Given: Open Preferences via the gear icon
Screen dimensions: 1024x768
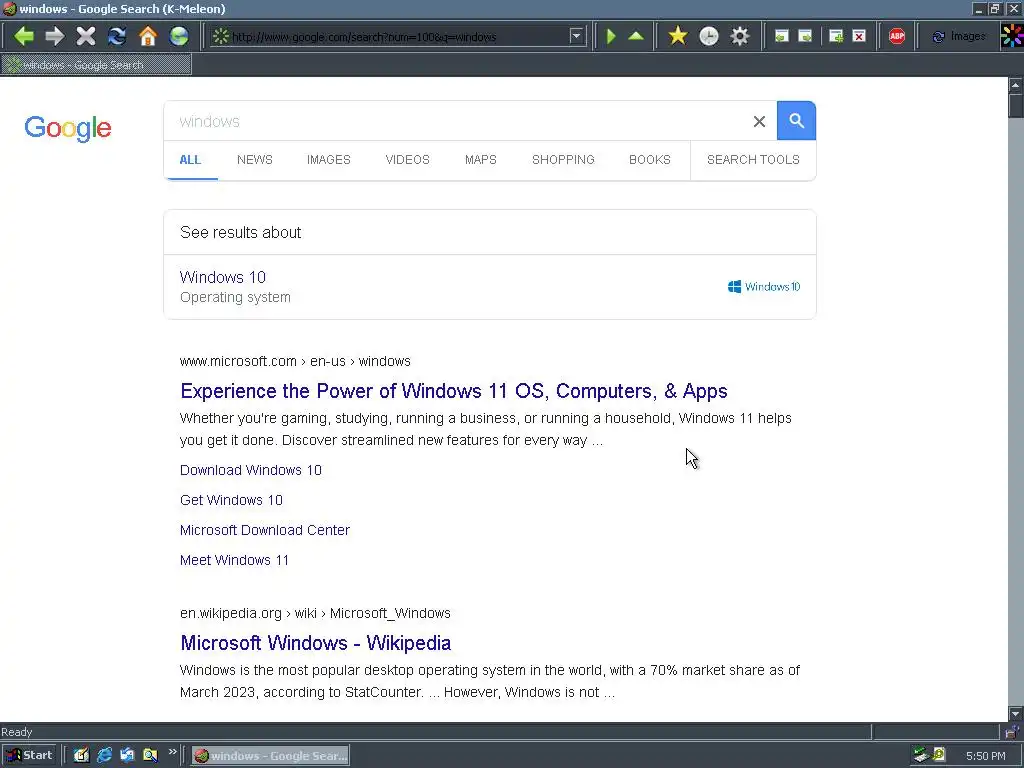Looking at the screenshot, I should click(739, 36).
